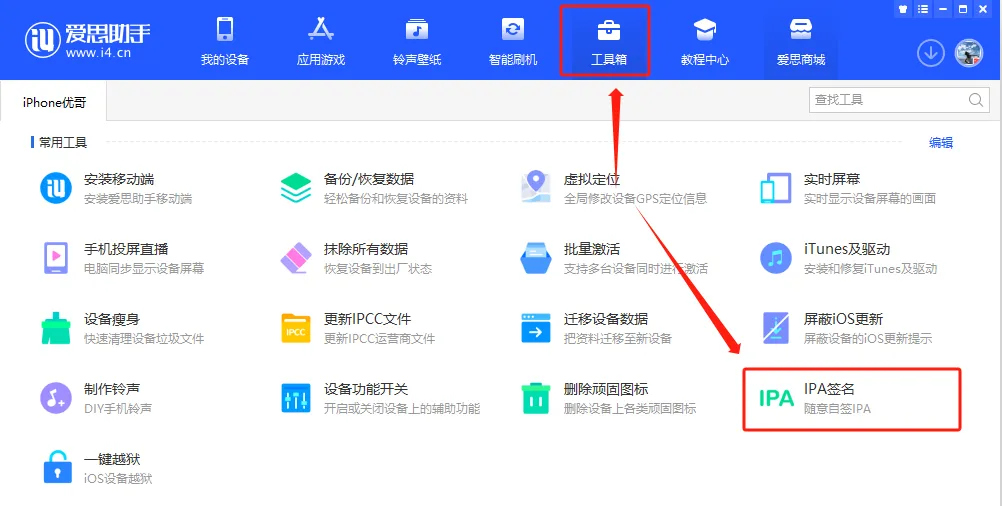Screen dimensions: 1002x506
Task: Select the 批量激活 title text
Action: click(x=592, y=249)
